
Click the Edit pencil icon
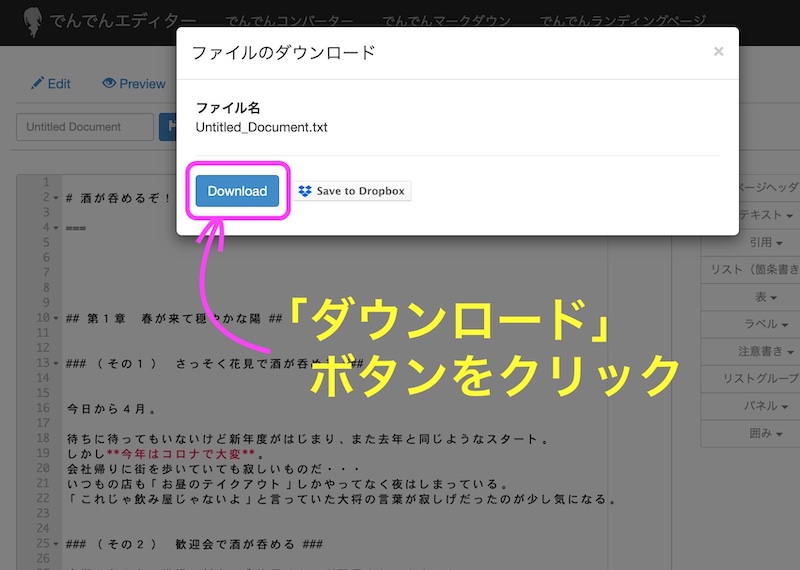tap(37, 83)
